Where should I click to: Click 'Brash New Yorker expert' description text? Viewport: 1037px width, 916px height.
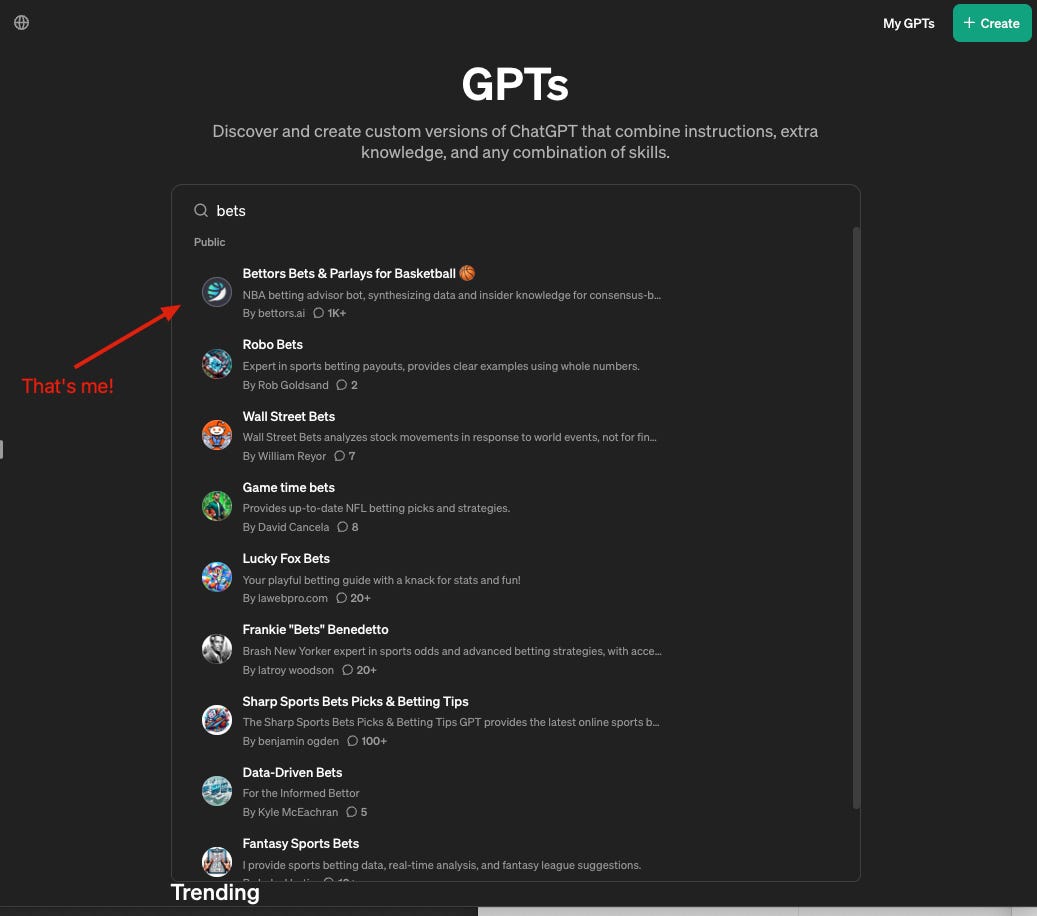[x=452, y=651]
